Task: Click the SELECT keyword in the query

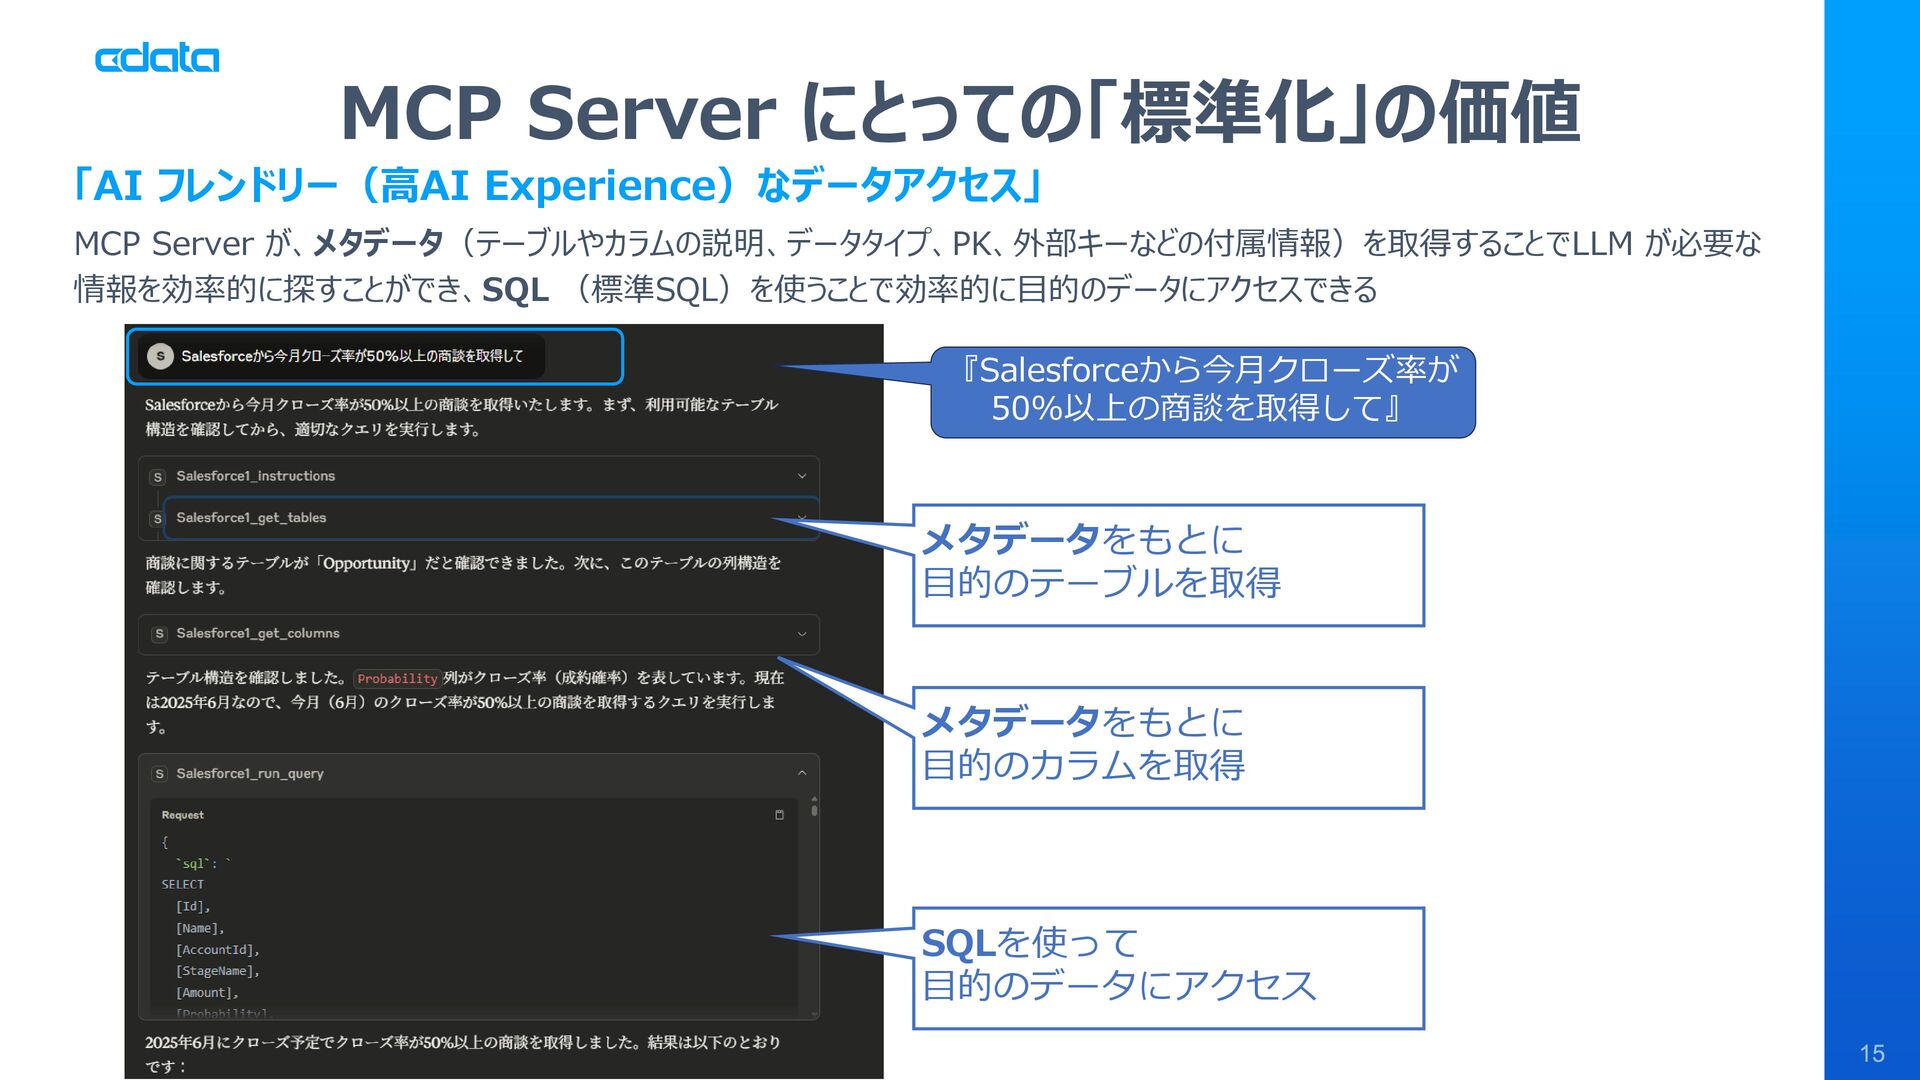Action: (x=182, y=885)
